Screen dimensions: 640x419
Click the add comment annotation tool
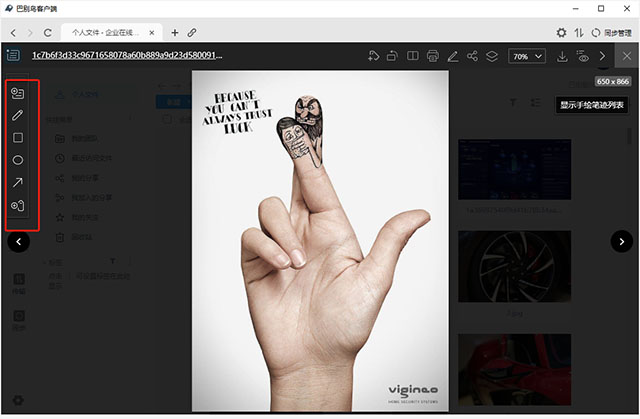[17, 93]
